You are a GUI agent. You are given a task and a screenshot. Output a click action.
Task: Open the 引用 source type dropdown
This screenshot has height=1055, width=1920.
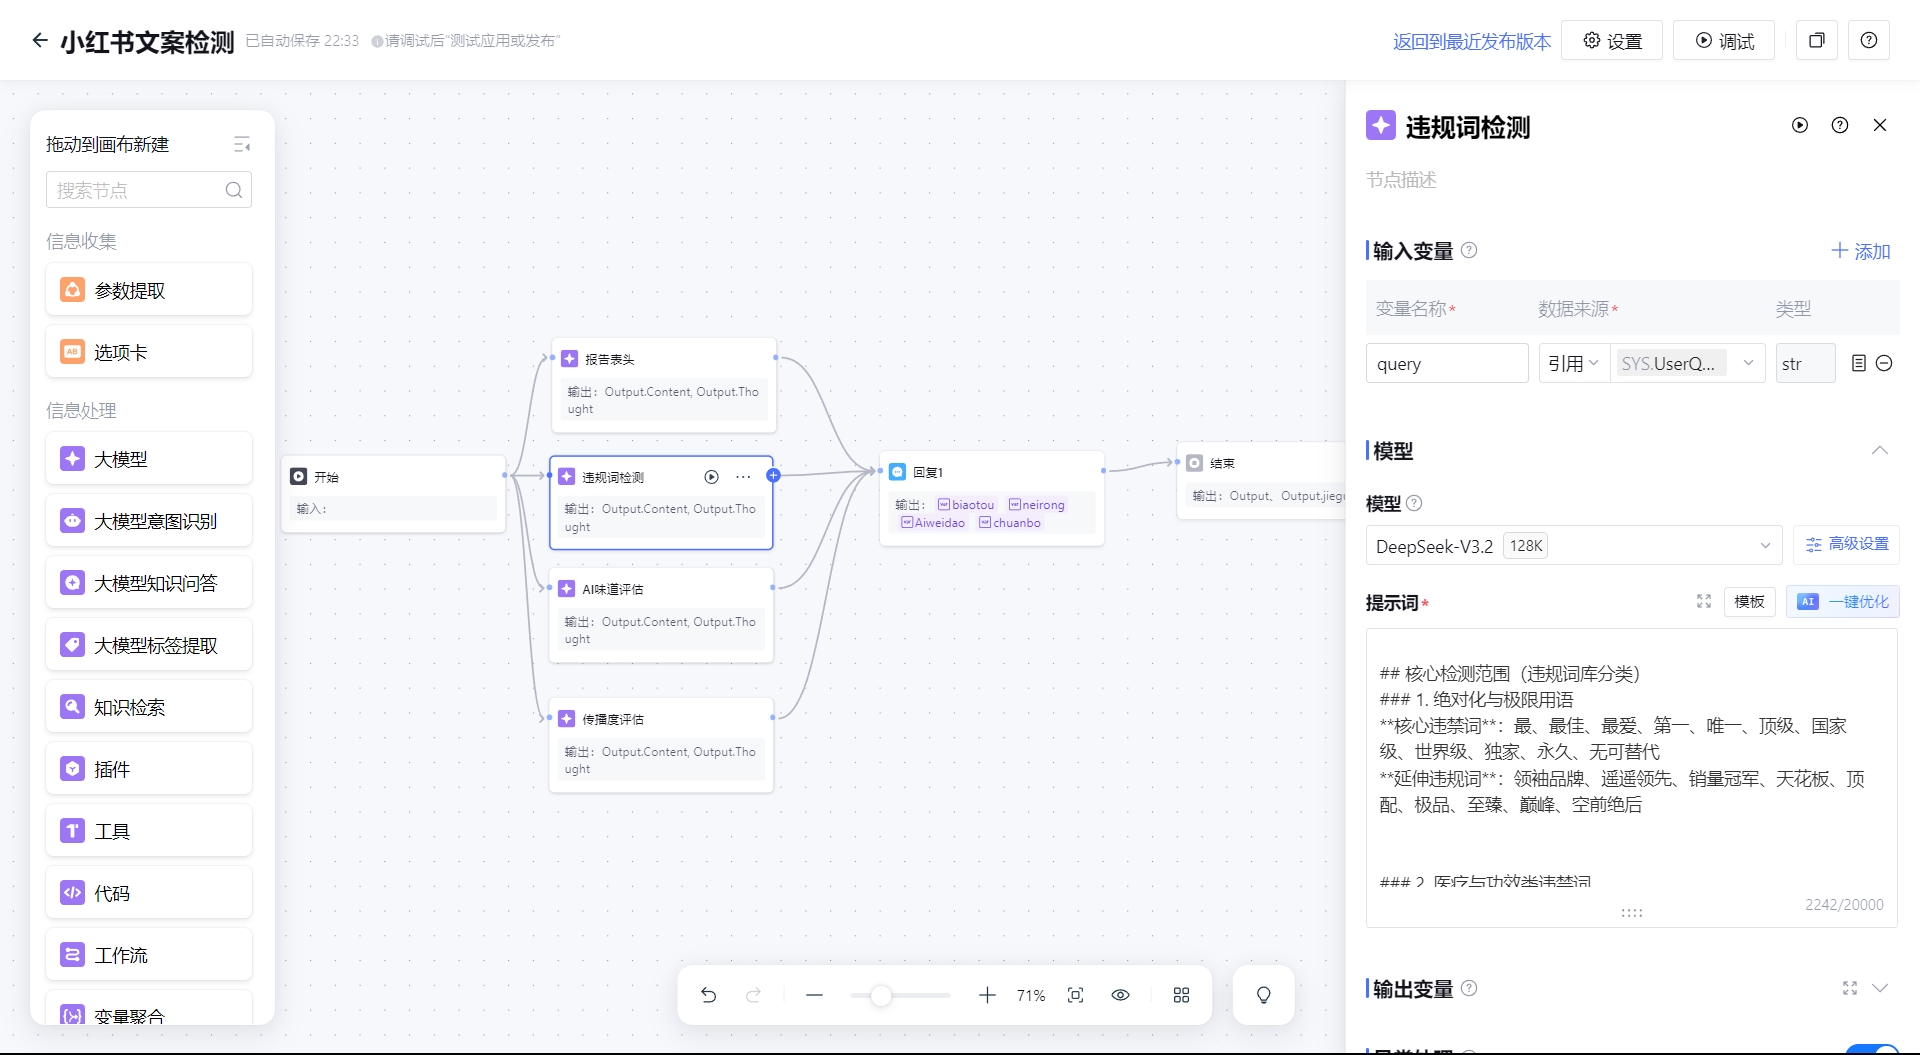click(x=1573, y=363)
